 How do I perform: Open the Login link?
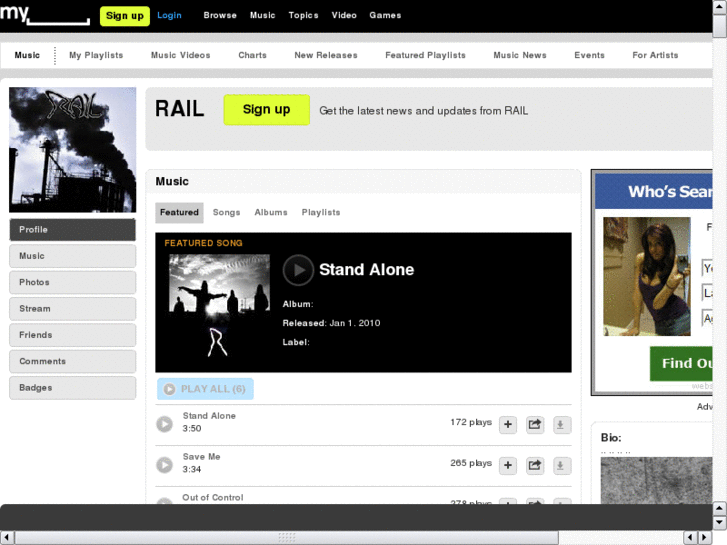click(x=169, y=15)
